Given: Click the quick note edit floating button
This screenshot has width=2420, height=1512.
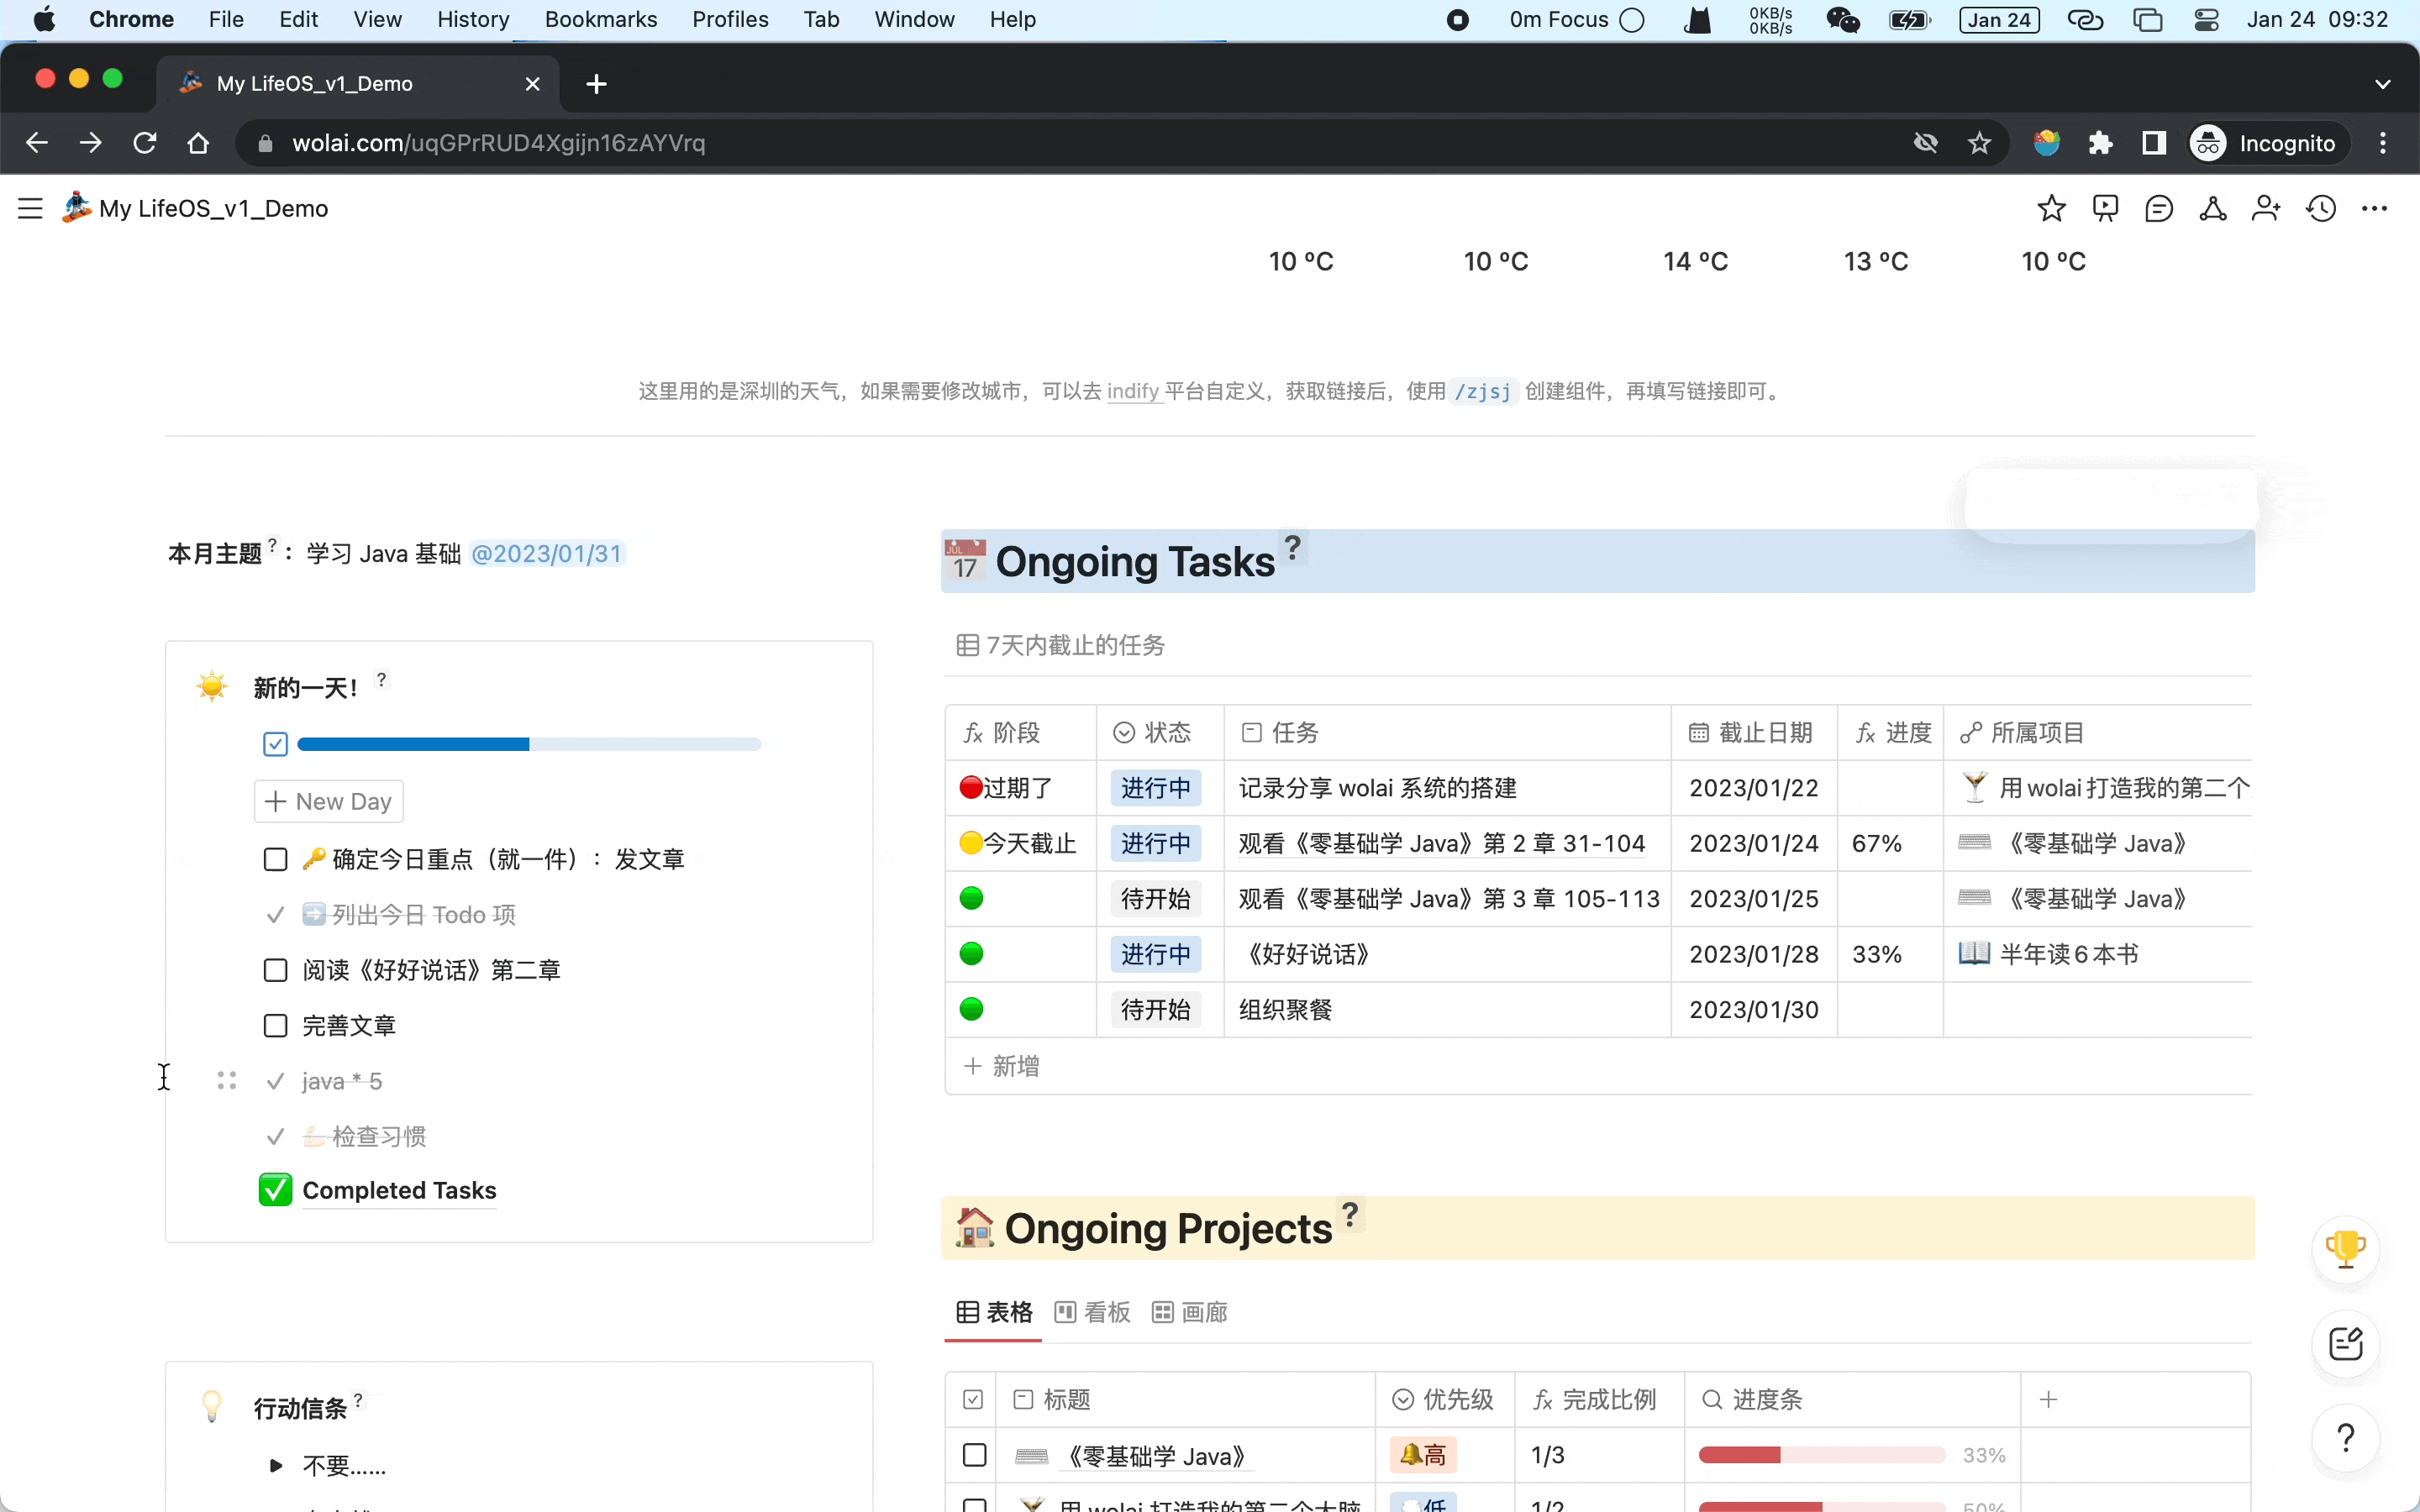Looking at the screenshot, I should (x=2345, y=1343).
